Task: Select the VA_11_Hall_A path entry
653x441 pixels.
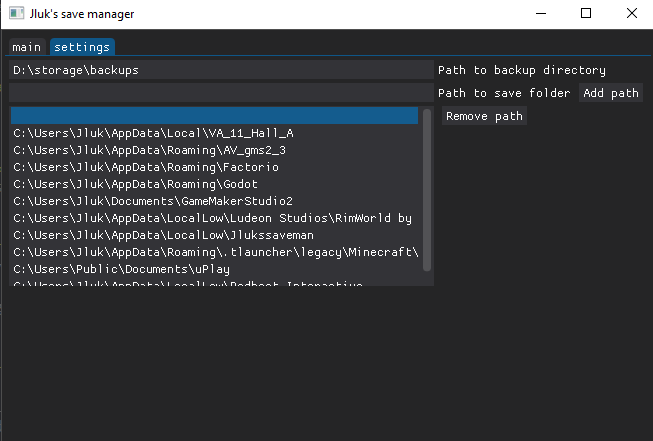Action: (214, 133)
